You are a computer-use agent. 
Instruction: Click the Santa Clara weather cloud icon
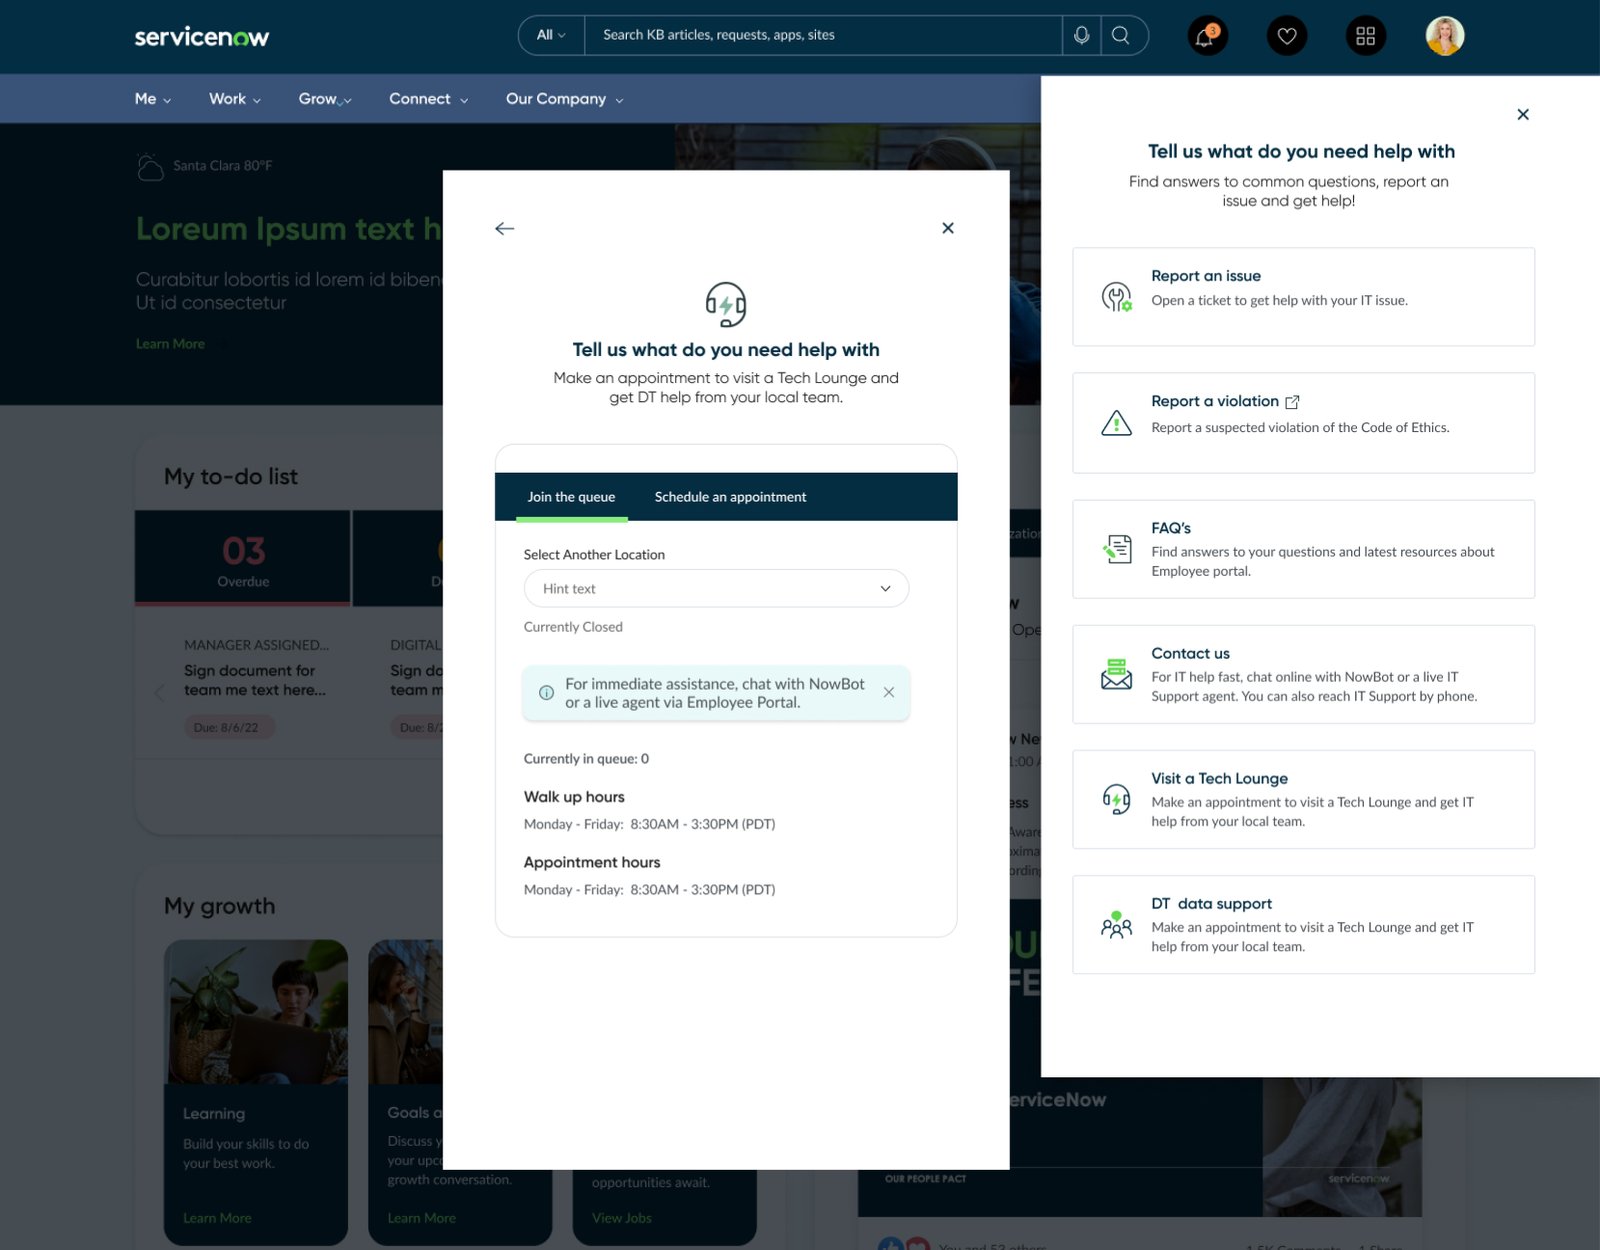coord(149,167)
